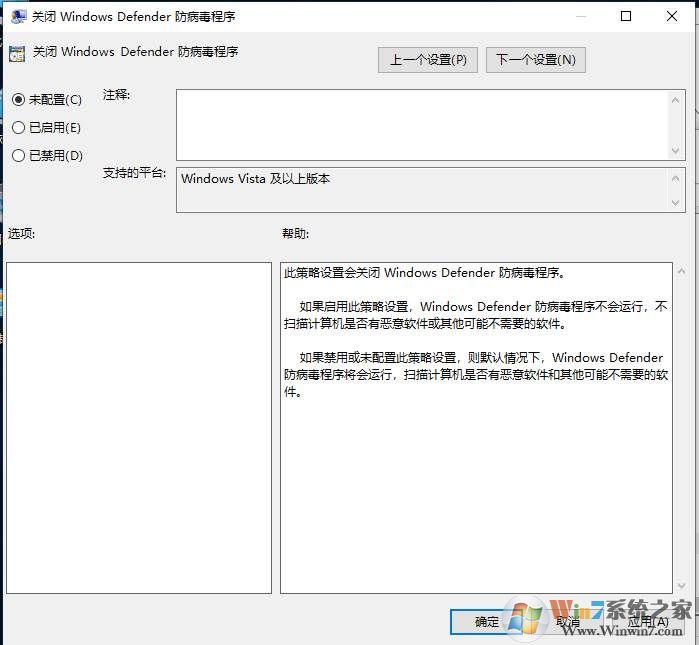Image resolution: width=699 pixels, height=645 pixels.
Task: Close the Windows Defender policy dialog
Action: [x=672, y=16]
